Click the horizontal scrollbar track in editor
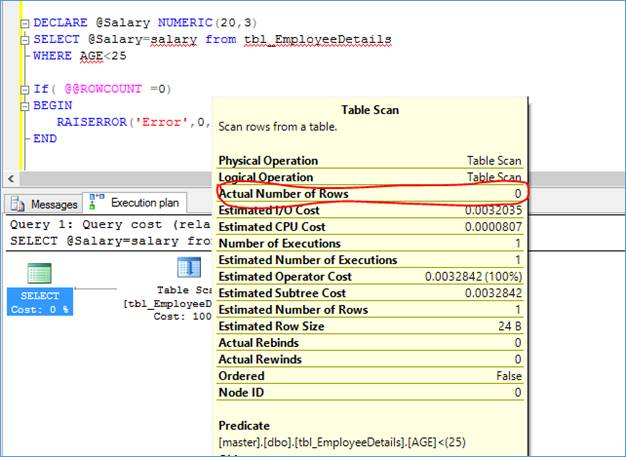This screenshot has height=457, width=626. tap(116, 179)
